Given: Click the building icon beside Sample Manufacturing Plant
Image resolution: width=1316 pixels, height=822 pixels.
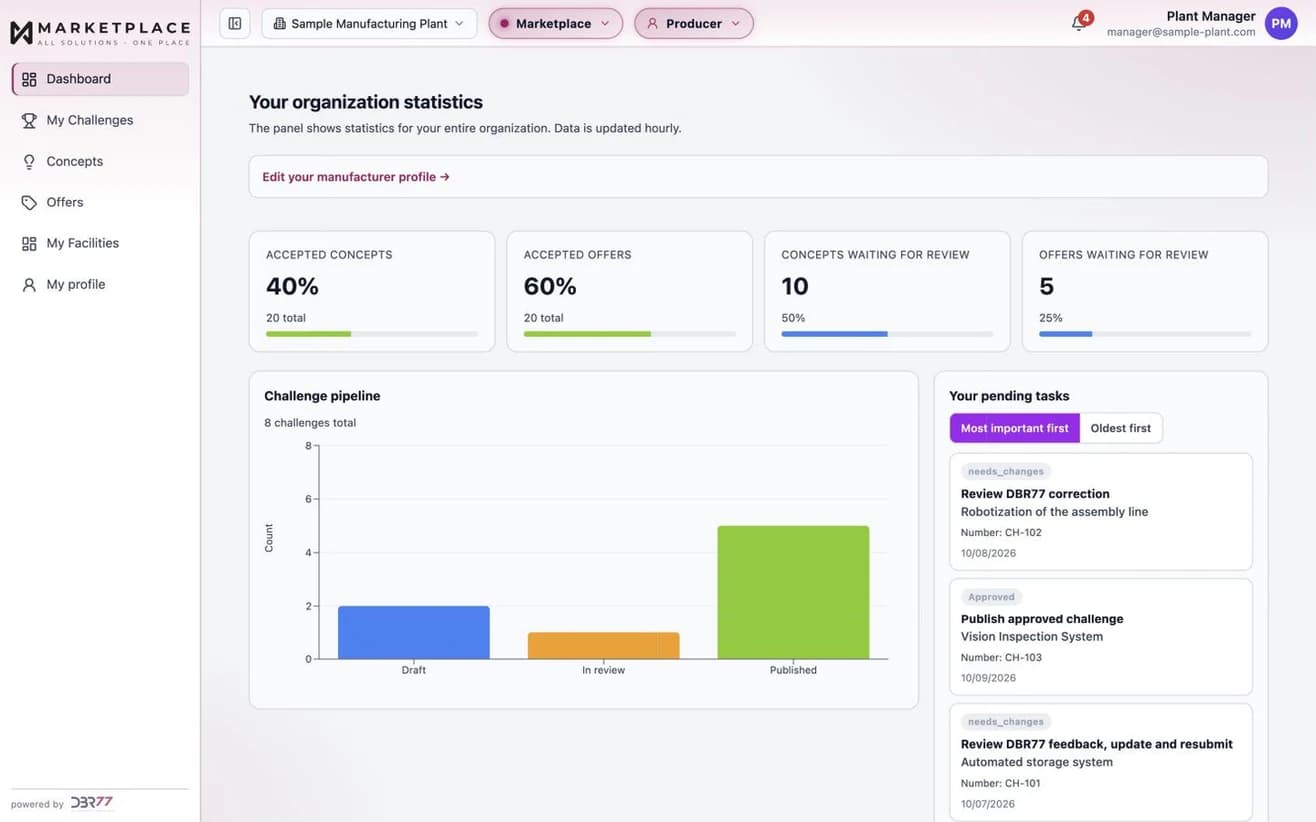Looking at the screenshot, I should point(279,23).
